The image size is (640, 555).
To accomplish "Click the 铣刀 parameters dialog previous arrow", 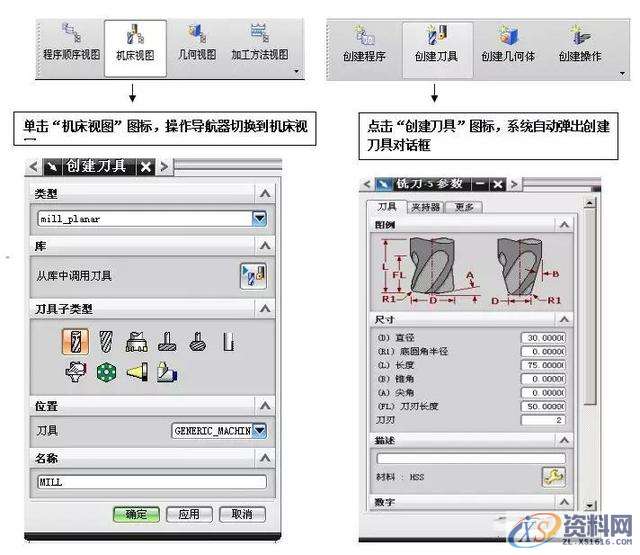I will [x=367, y=184].
